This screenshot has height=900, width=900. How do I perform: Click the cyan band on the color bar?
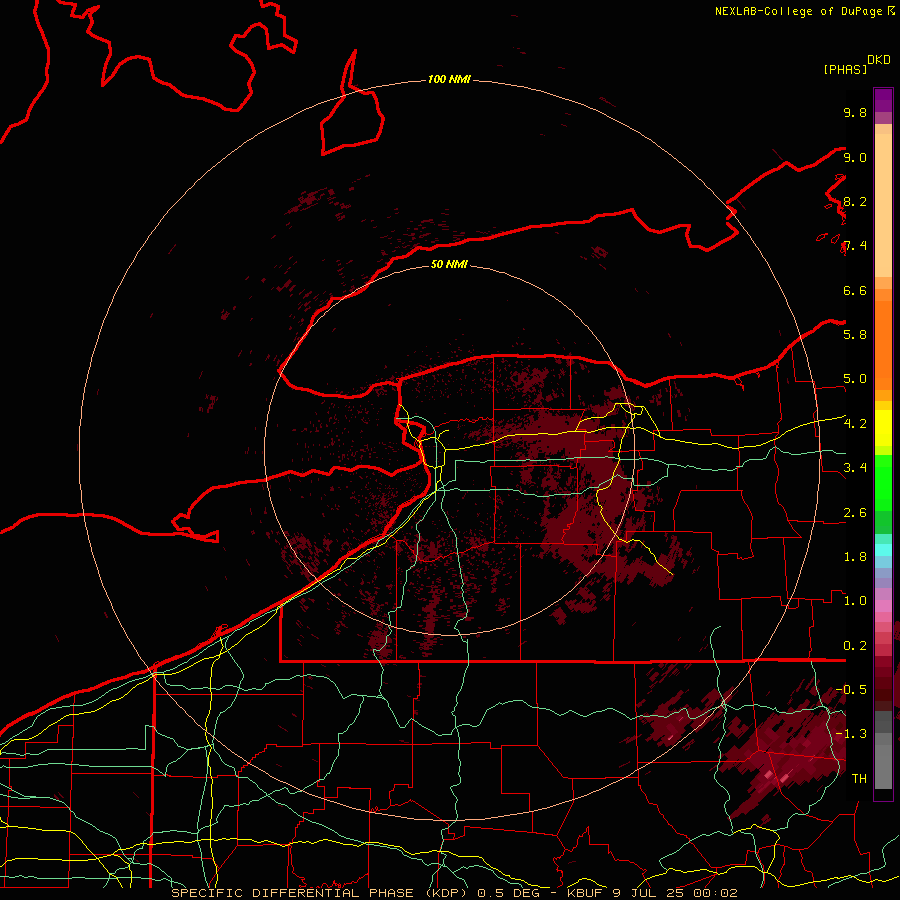pyautogui.click(x=883, y=550)
